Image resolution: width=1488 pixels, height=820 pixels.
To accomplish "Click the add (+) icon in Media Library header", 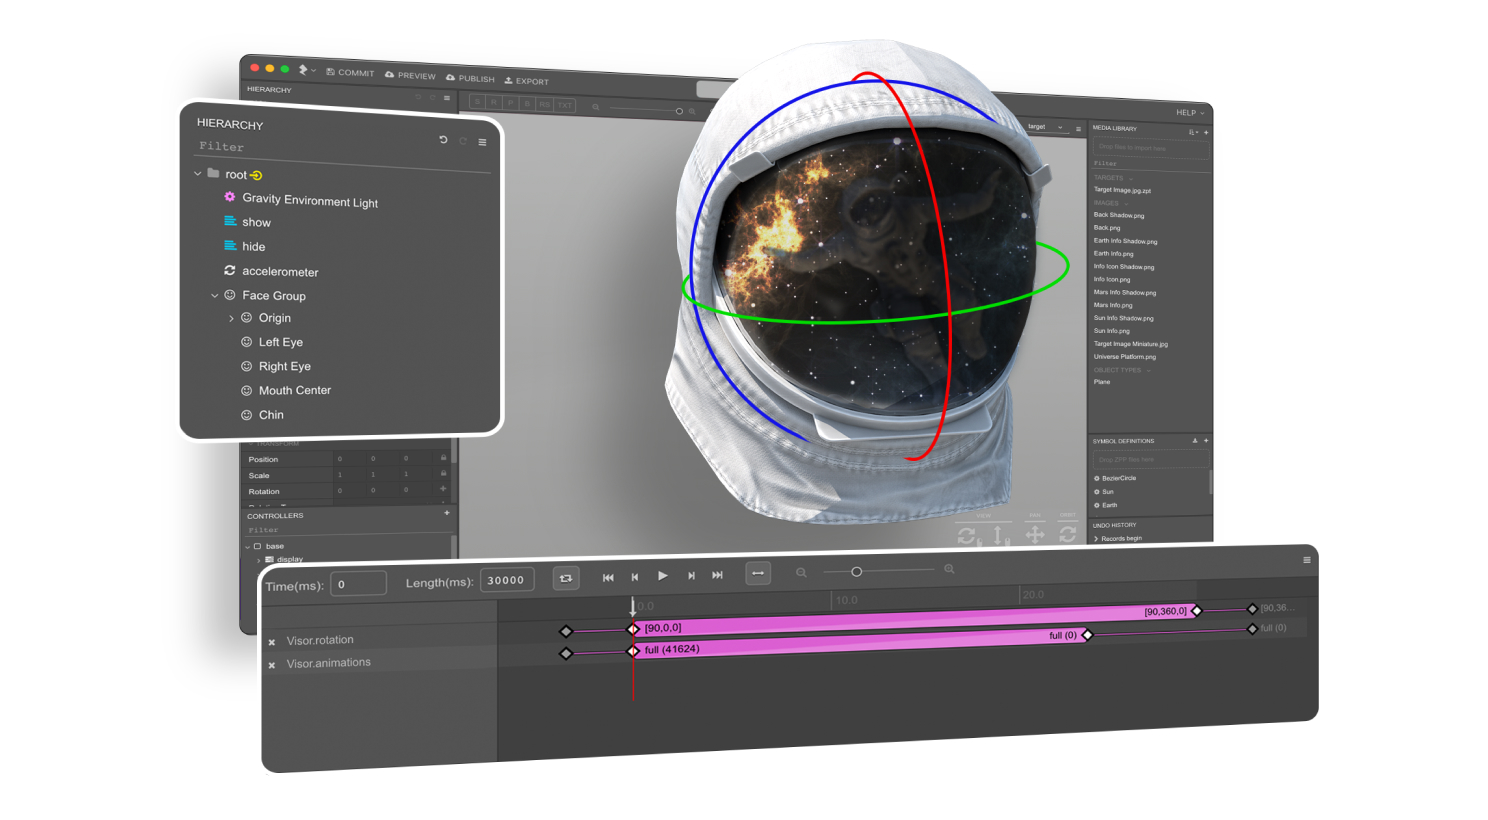I will 1206,132.
